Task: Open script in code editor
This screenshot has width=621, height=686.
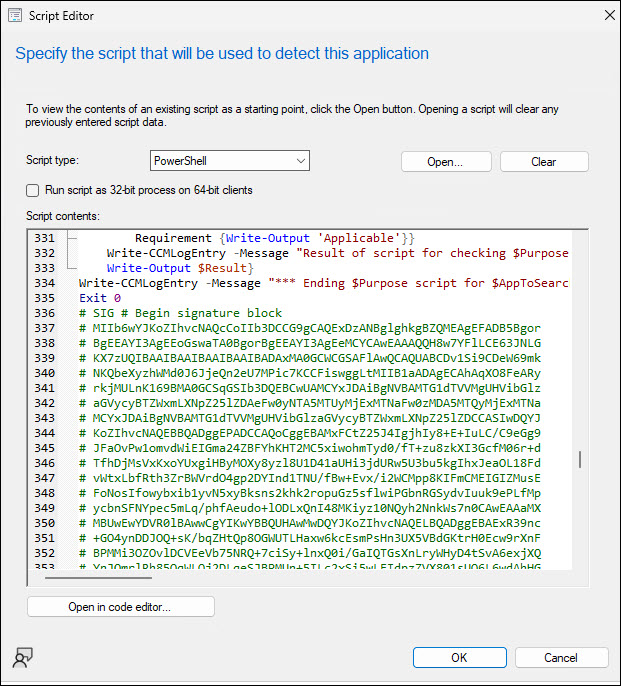Action: pyautogui.click(x=120, y=607)
